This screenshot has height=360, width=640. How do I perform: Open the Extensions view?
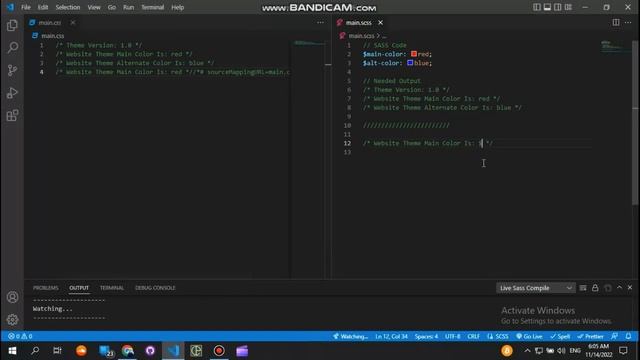(12, 116)
